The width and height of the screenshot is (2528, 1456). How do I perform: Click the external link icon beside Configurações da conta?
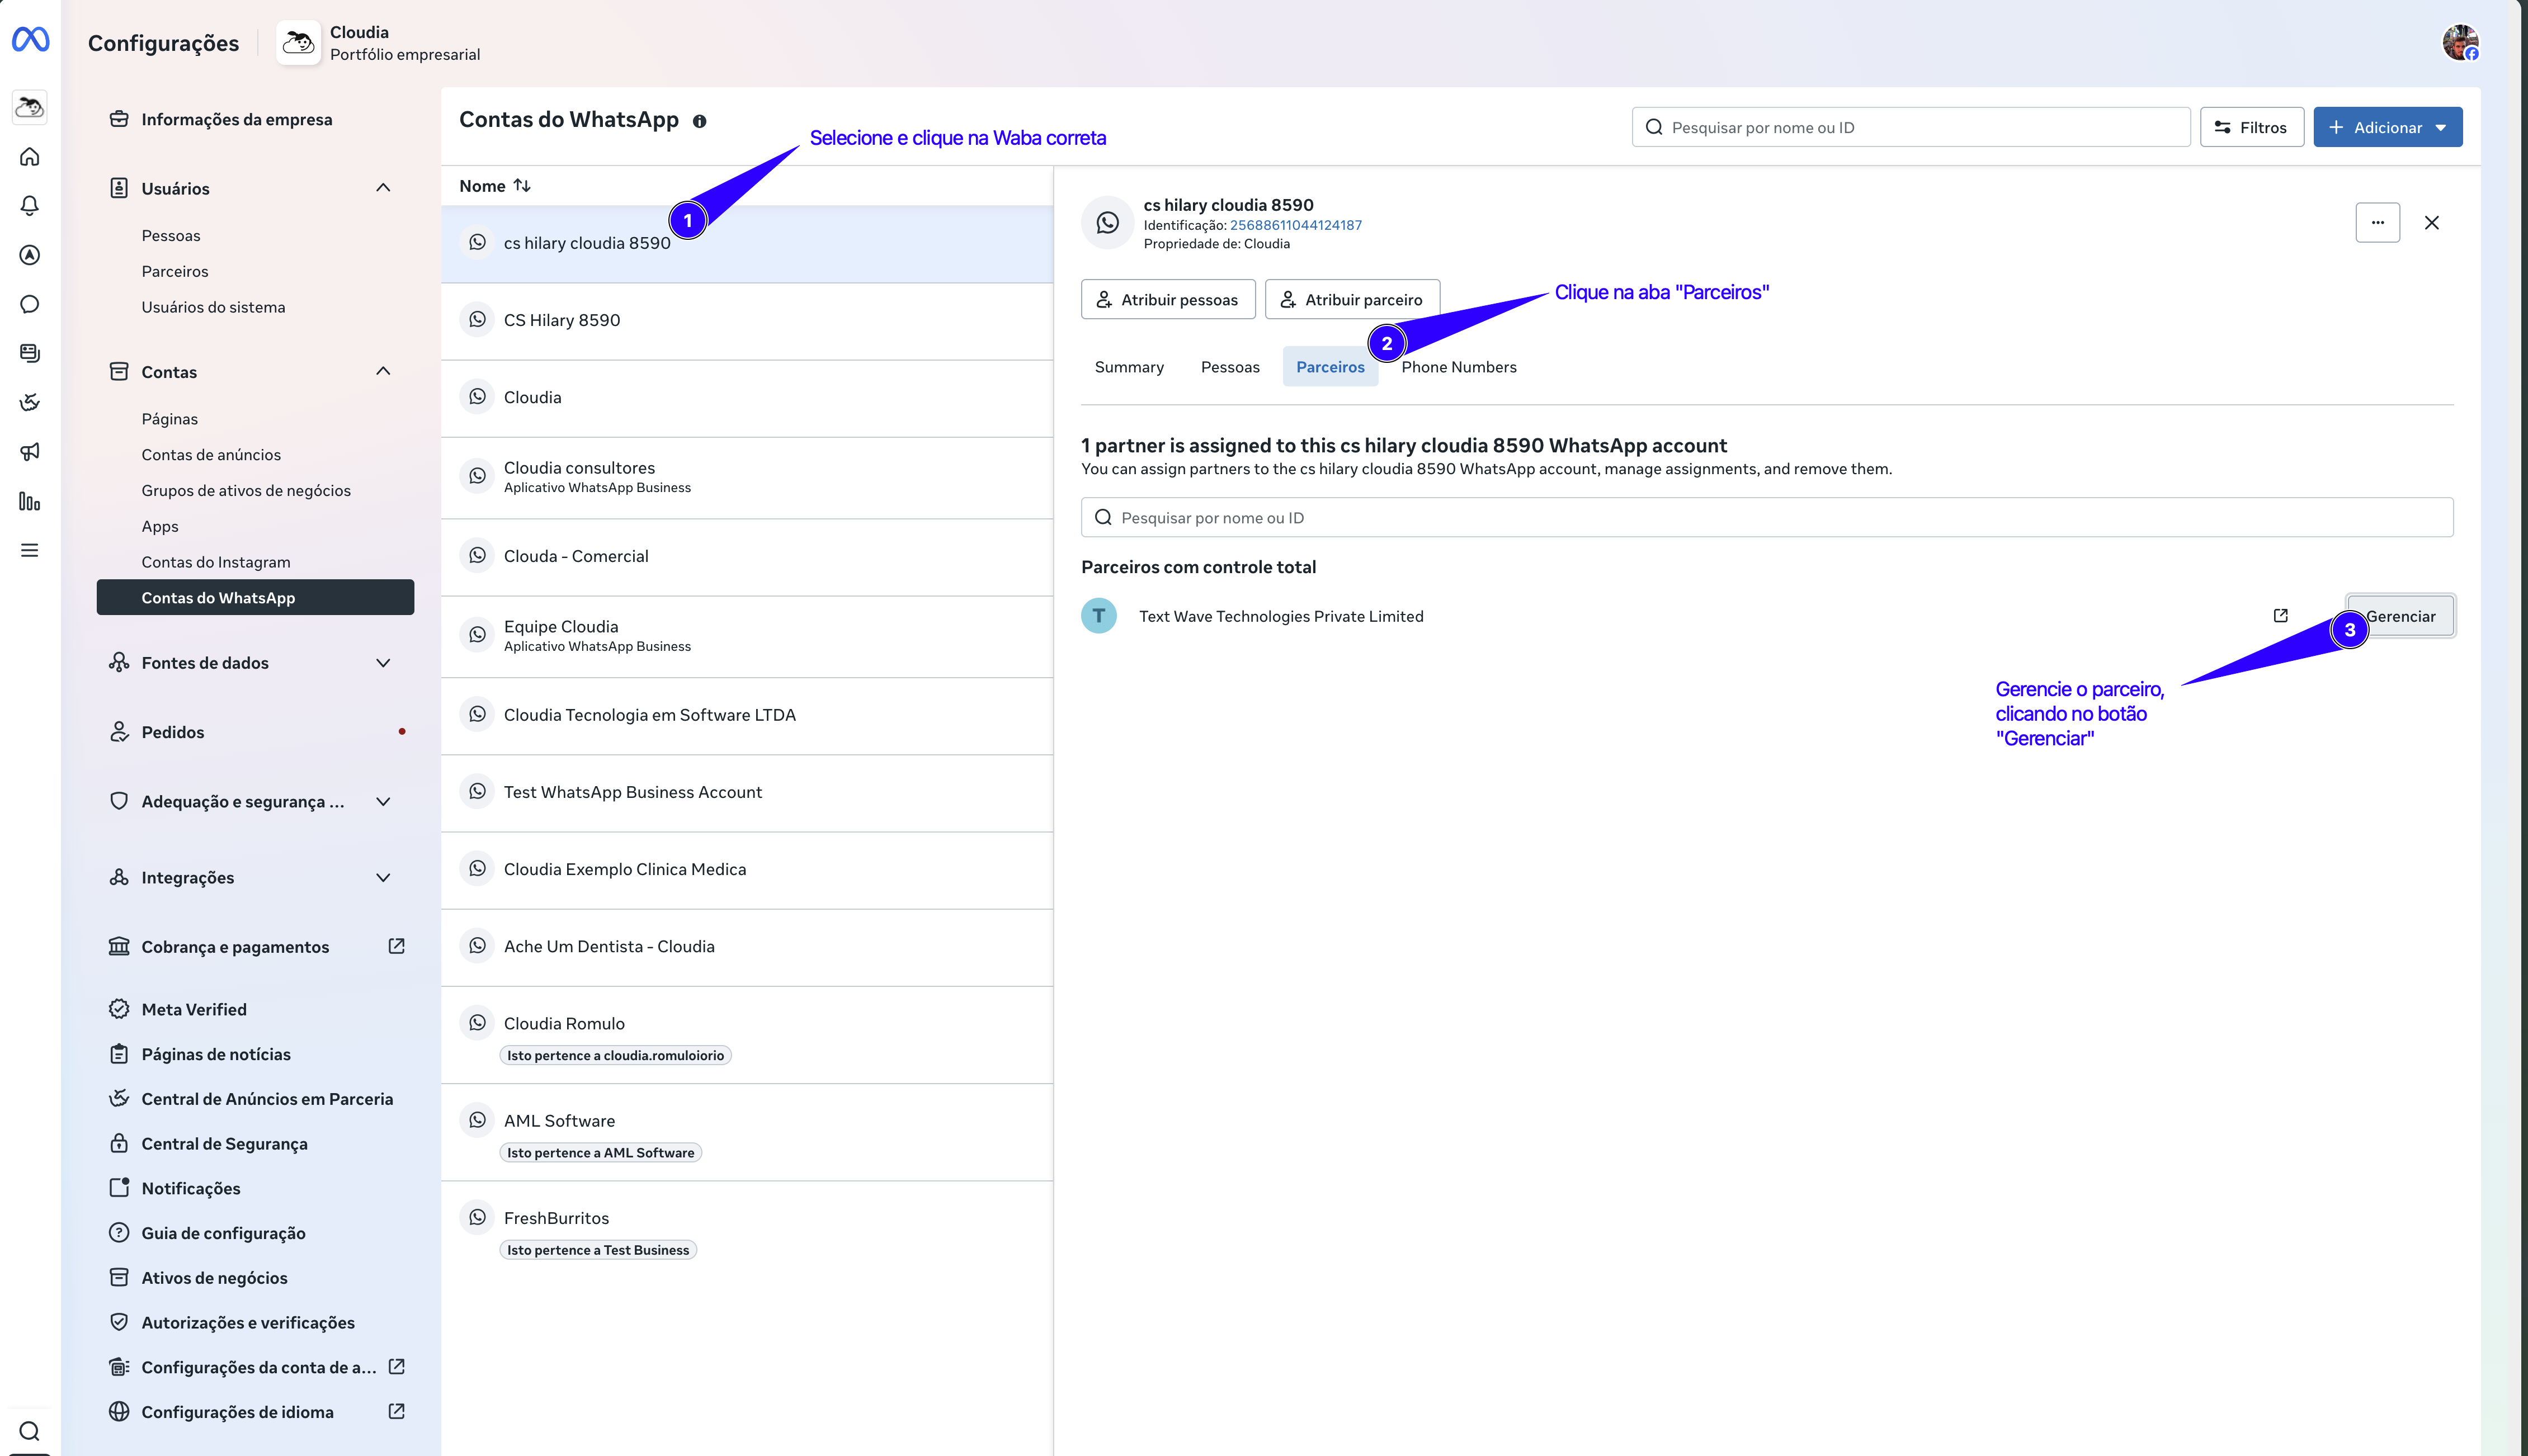tap(396, 1366)
